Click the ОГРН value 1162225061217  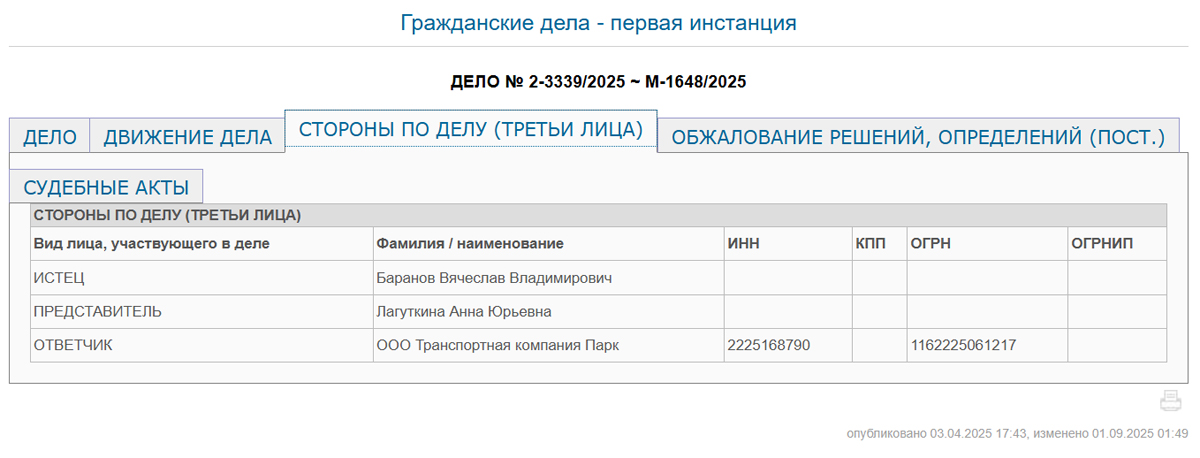(x=963, y=345)
